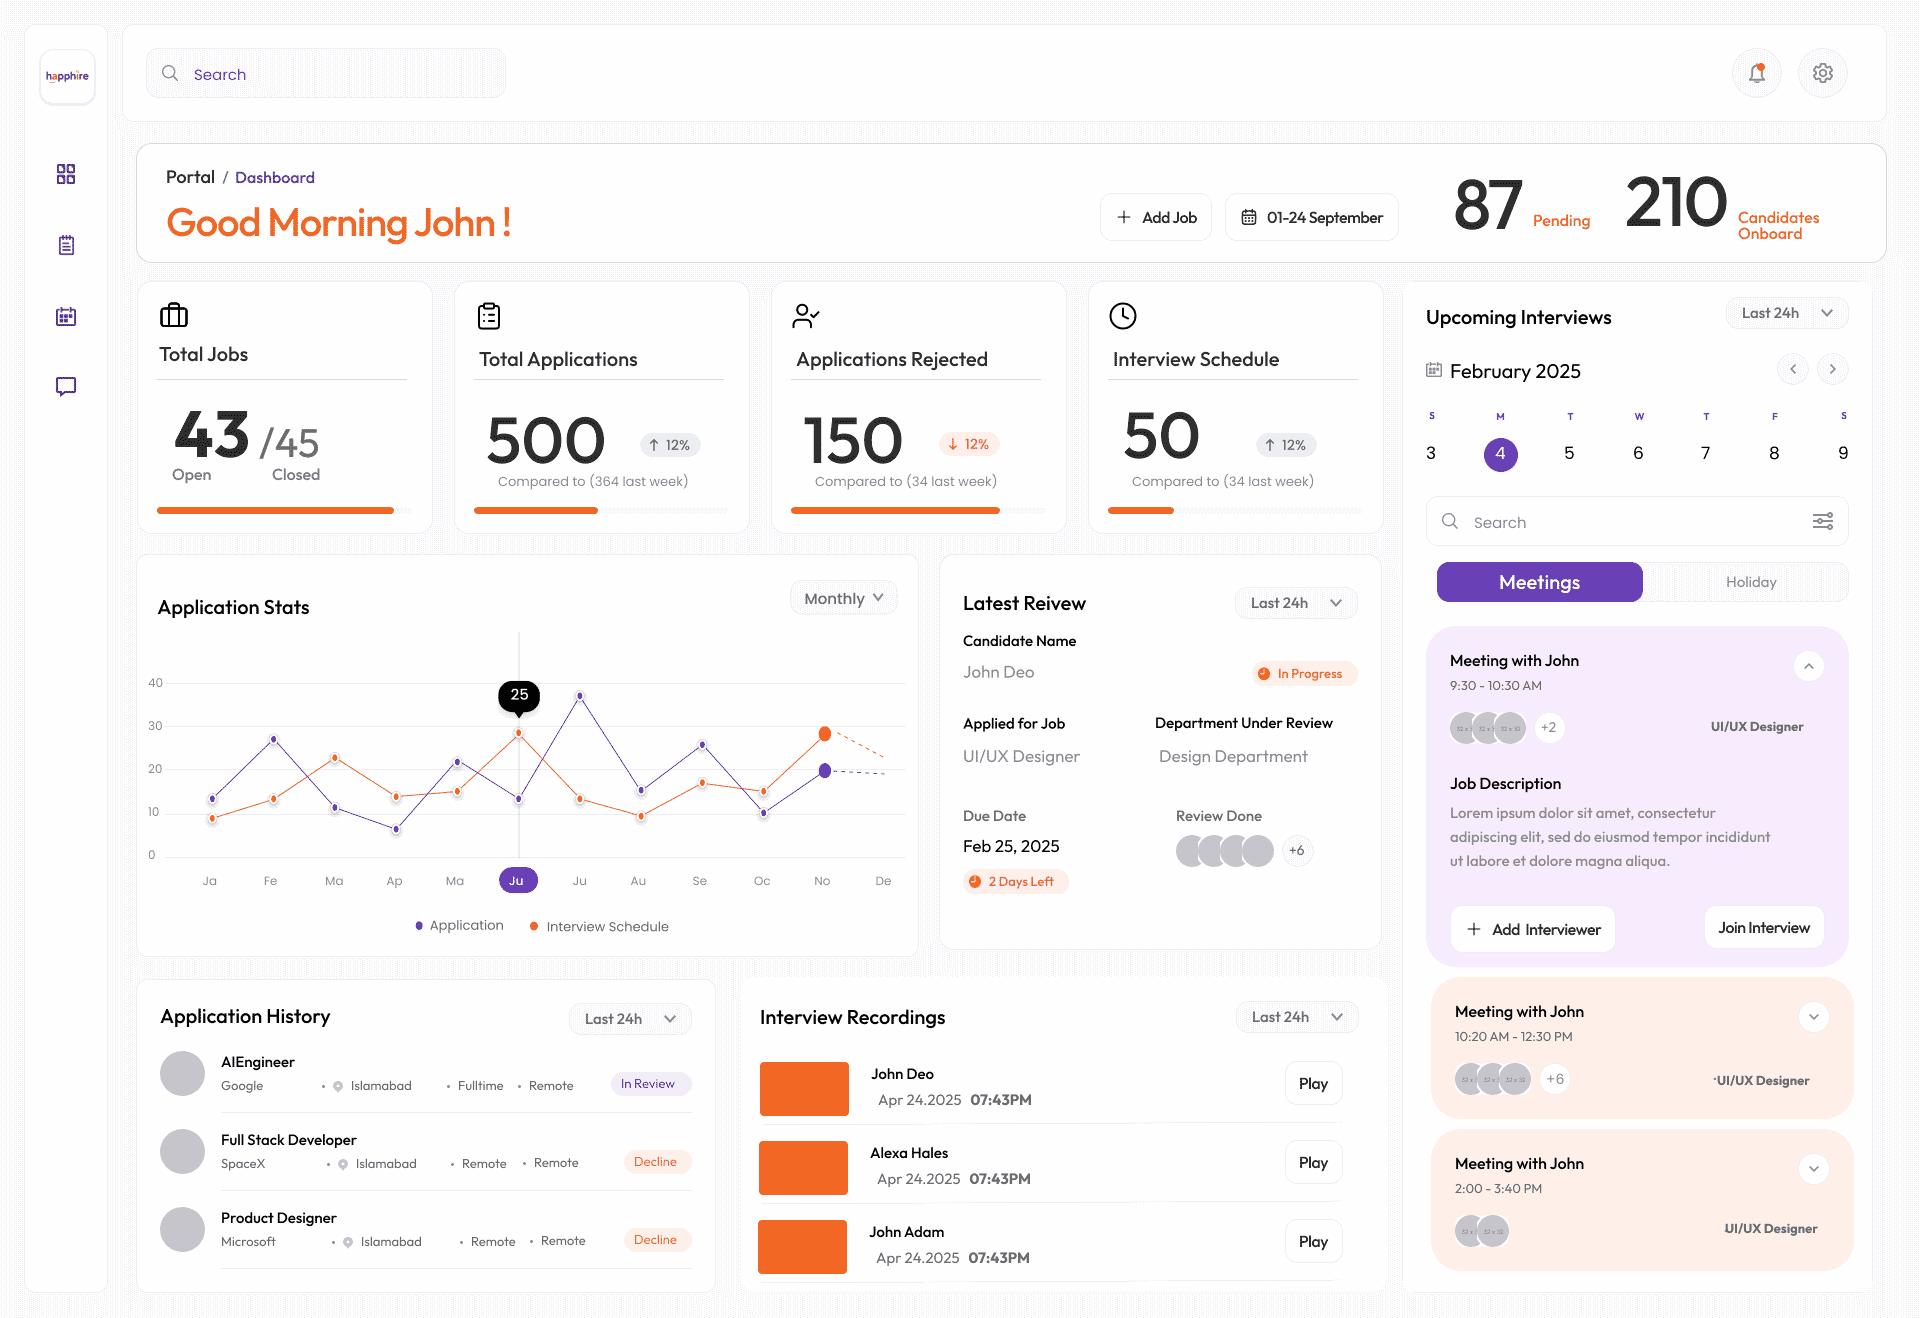Open the Monthly dropdown in Application Stats
Viewport: 1920px width, 1318px height.
click(843, 597)
